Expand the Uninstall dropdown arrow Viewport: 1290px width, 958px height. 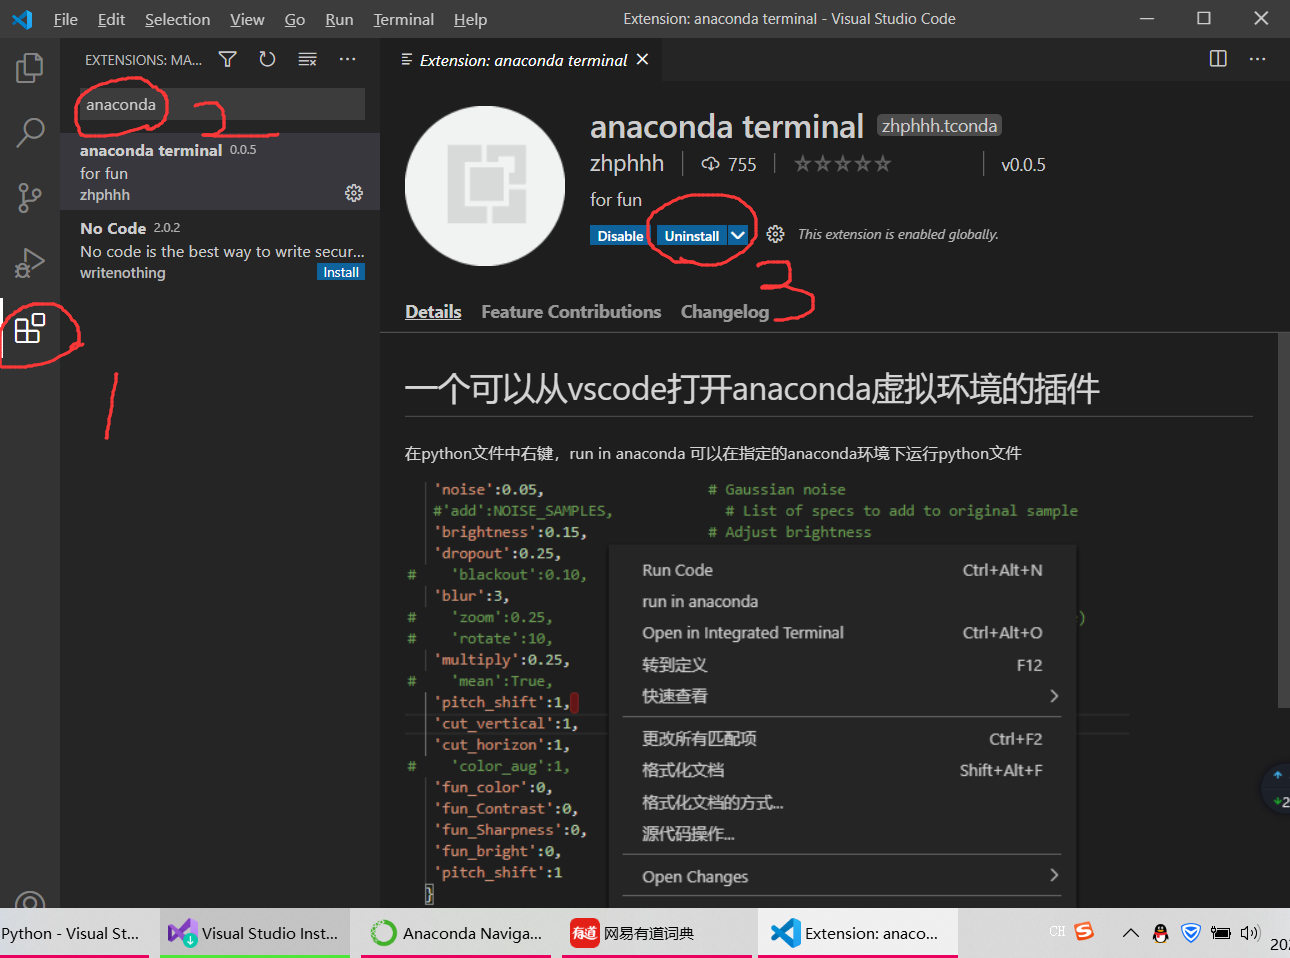(x=738, y=235)
